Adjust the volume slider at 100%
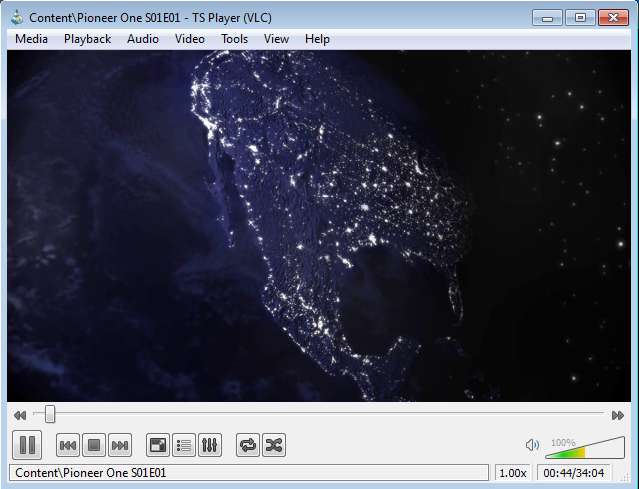639x489 pixels. click(x=585, y=448)
